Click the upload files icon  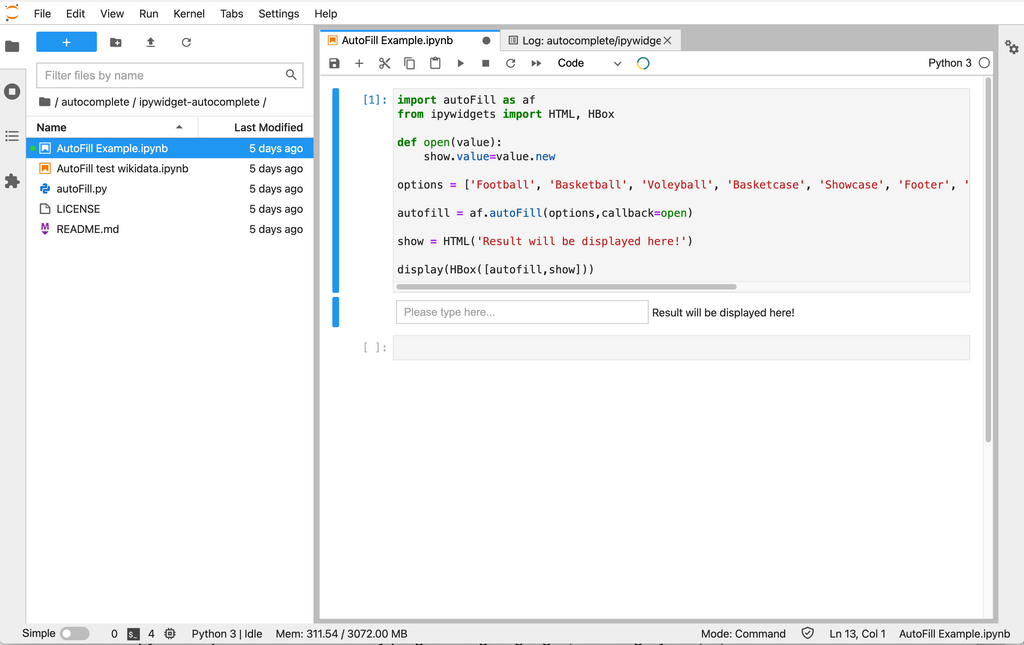click(x=150, y=42)
